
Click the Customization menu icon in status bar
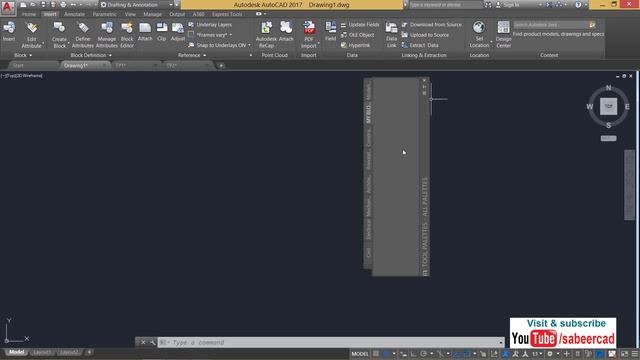point(635,354)
